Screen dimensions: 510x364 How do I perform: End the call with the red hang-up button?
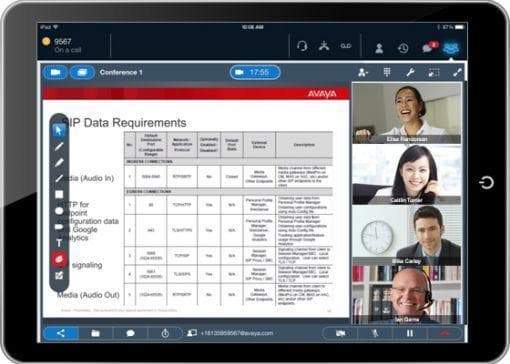click(445, 333)
